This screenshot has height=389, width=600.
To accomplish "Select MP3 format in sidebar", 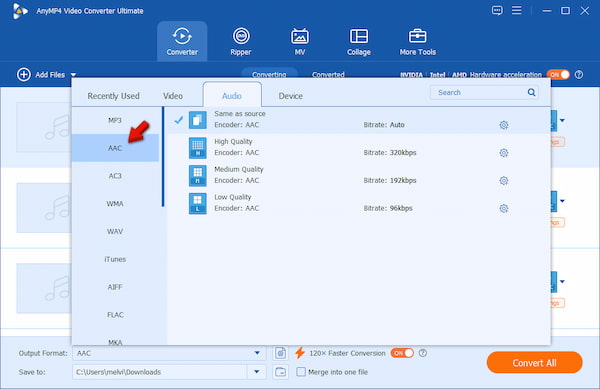I will pyautogui.click(x=115, y=120).
